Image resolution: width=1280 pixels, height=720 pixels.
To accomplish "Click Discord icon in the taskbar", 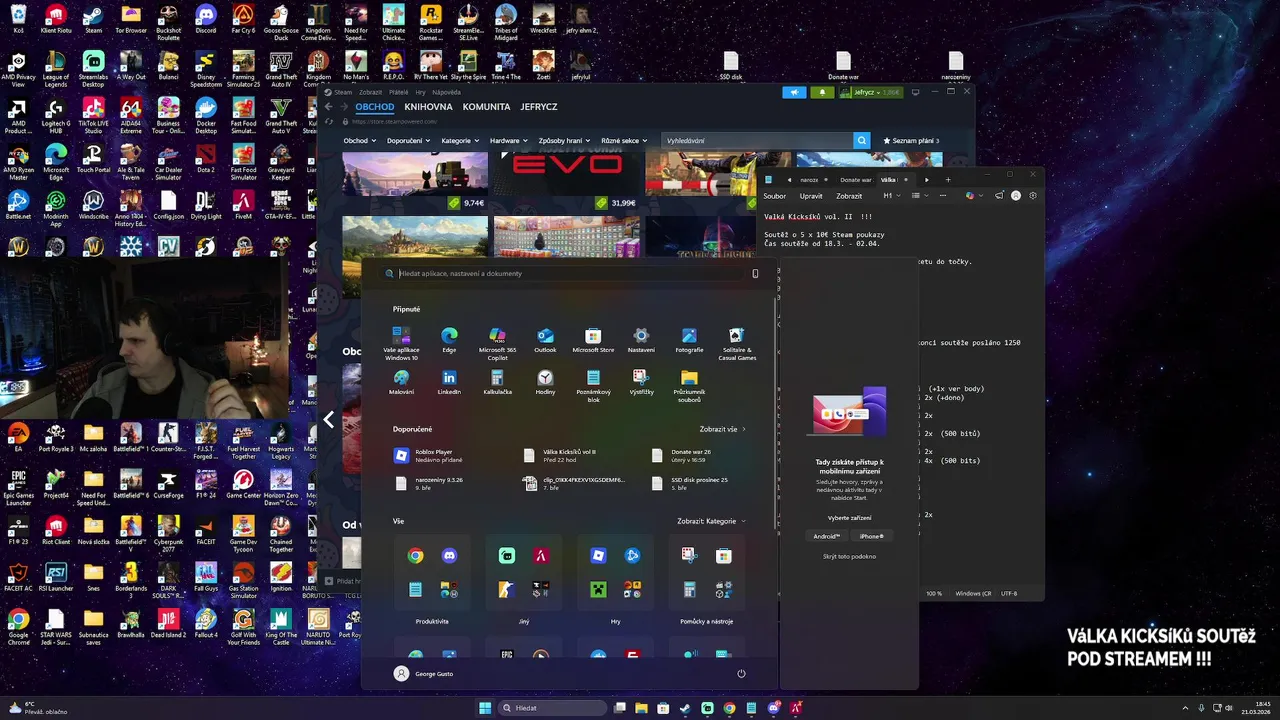I will pyautogui.click(x=773, y=708).
